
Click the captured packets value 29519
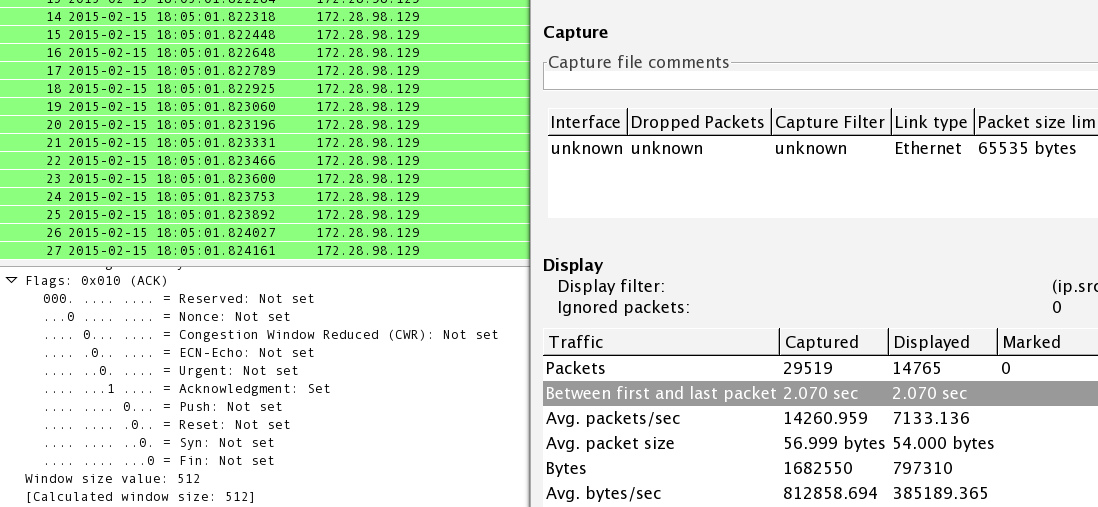(807, 368)
